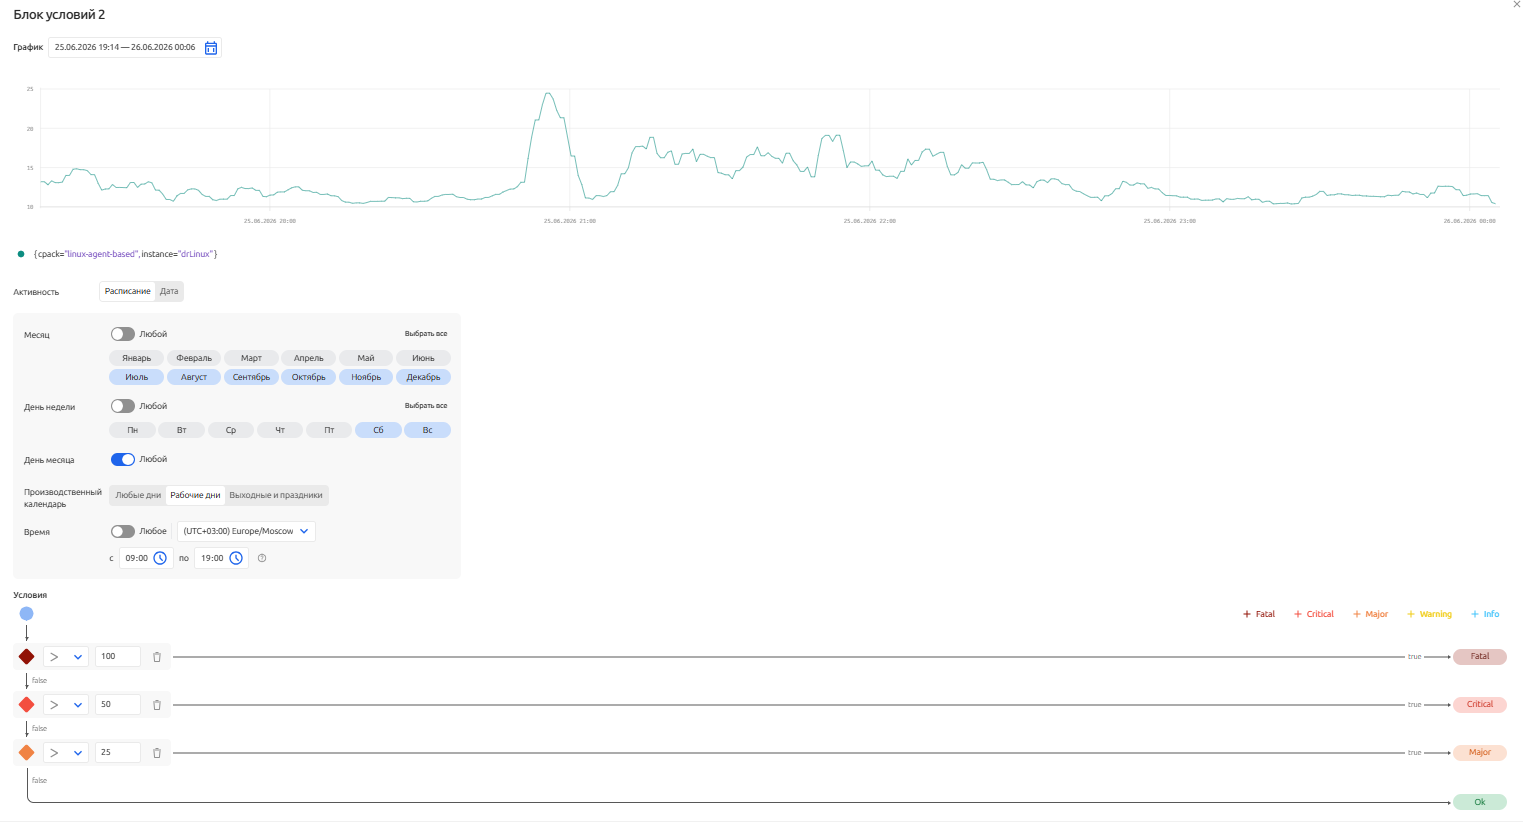Click the clock icon for end time 19:00
This screenshot has width=1523, height=827.
pos(236,558)
